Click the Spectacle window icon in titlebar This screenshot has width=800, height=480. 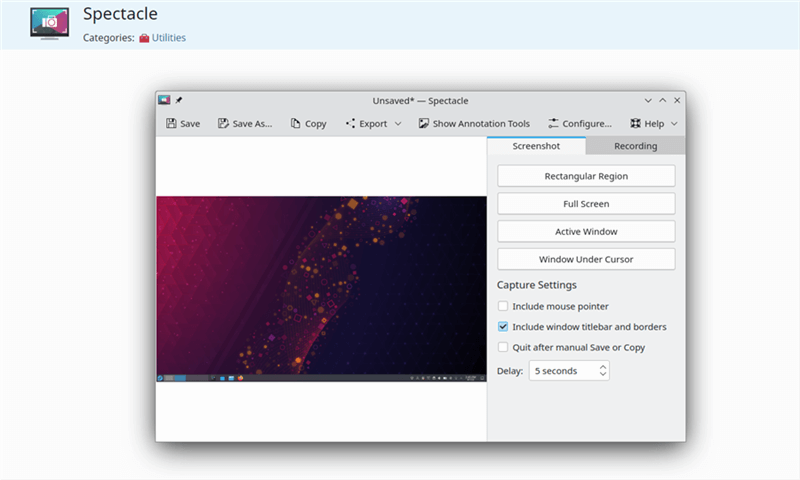[164, 100]
